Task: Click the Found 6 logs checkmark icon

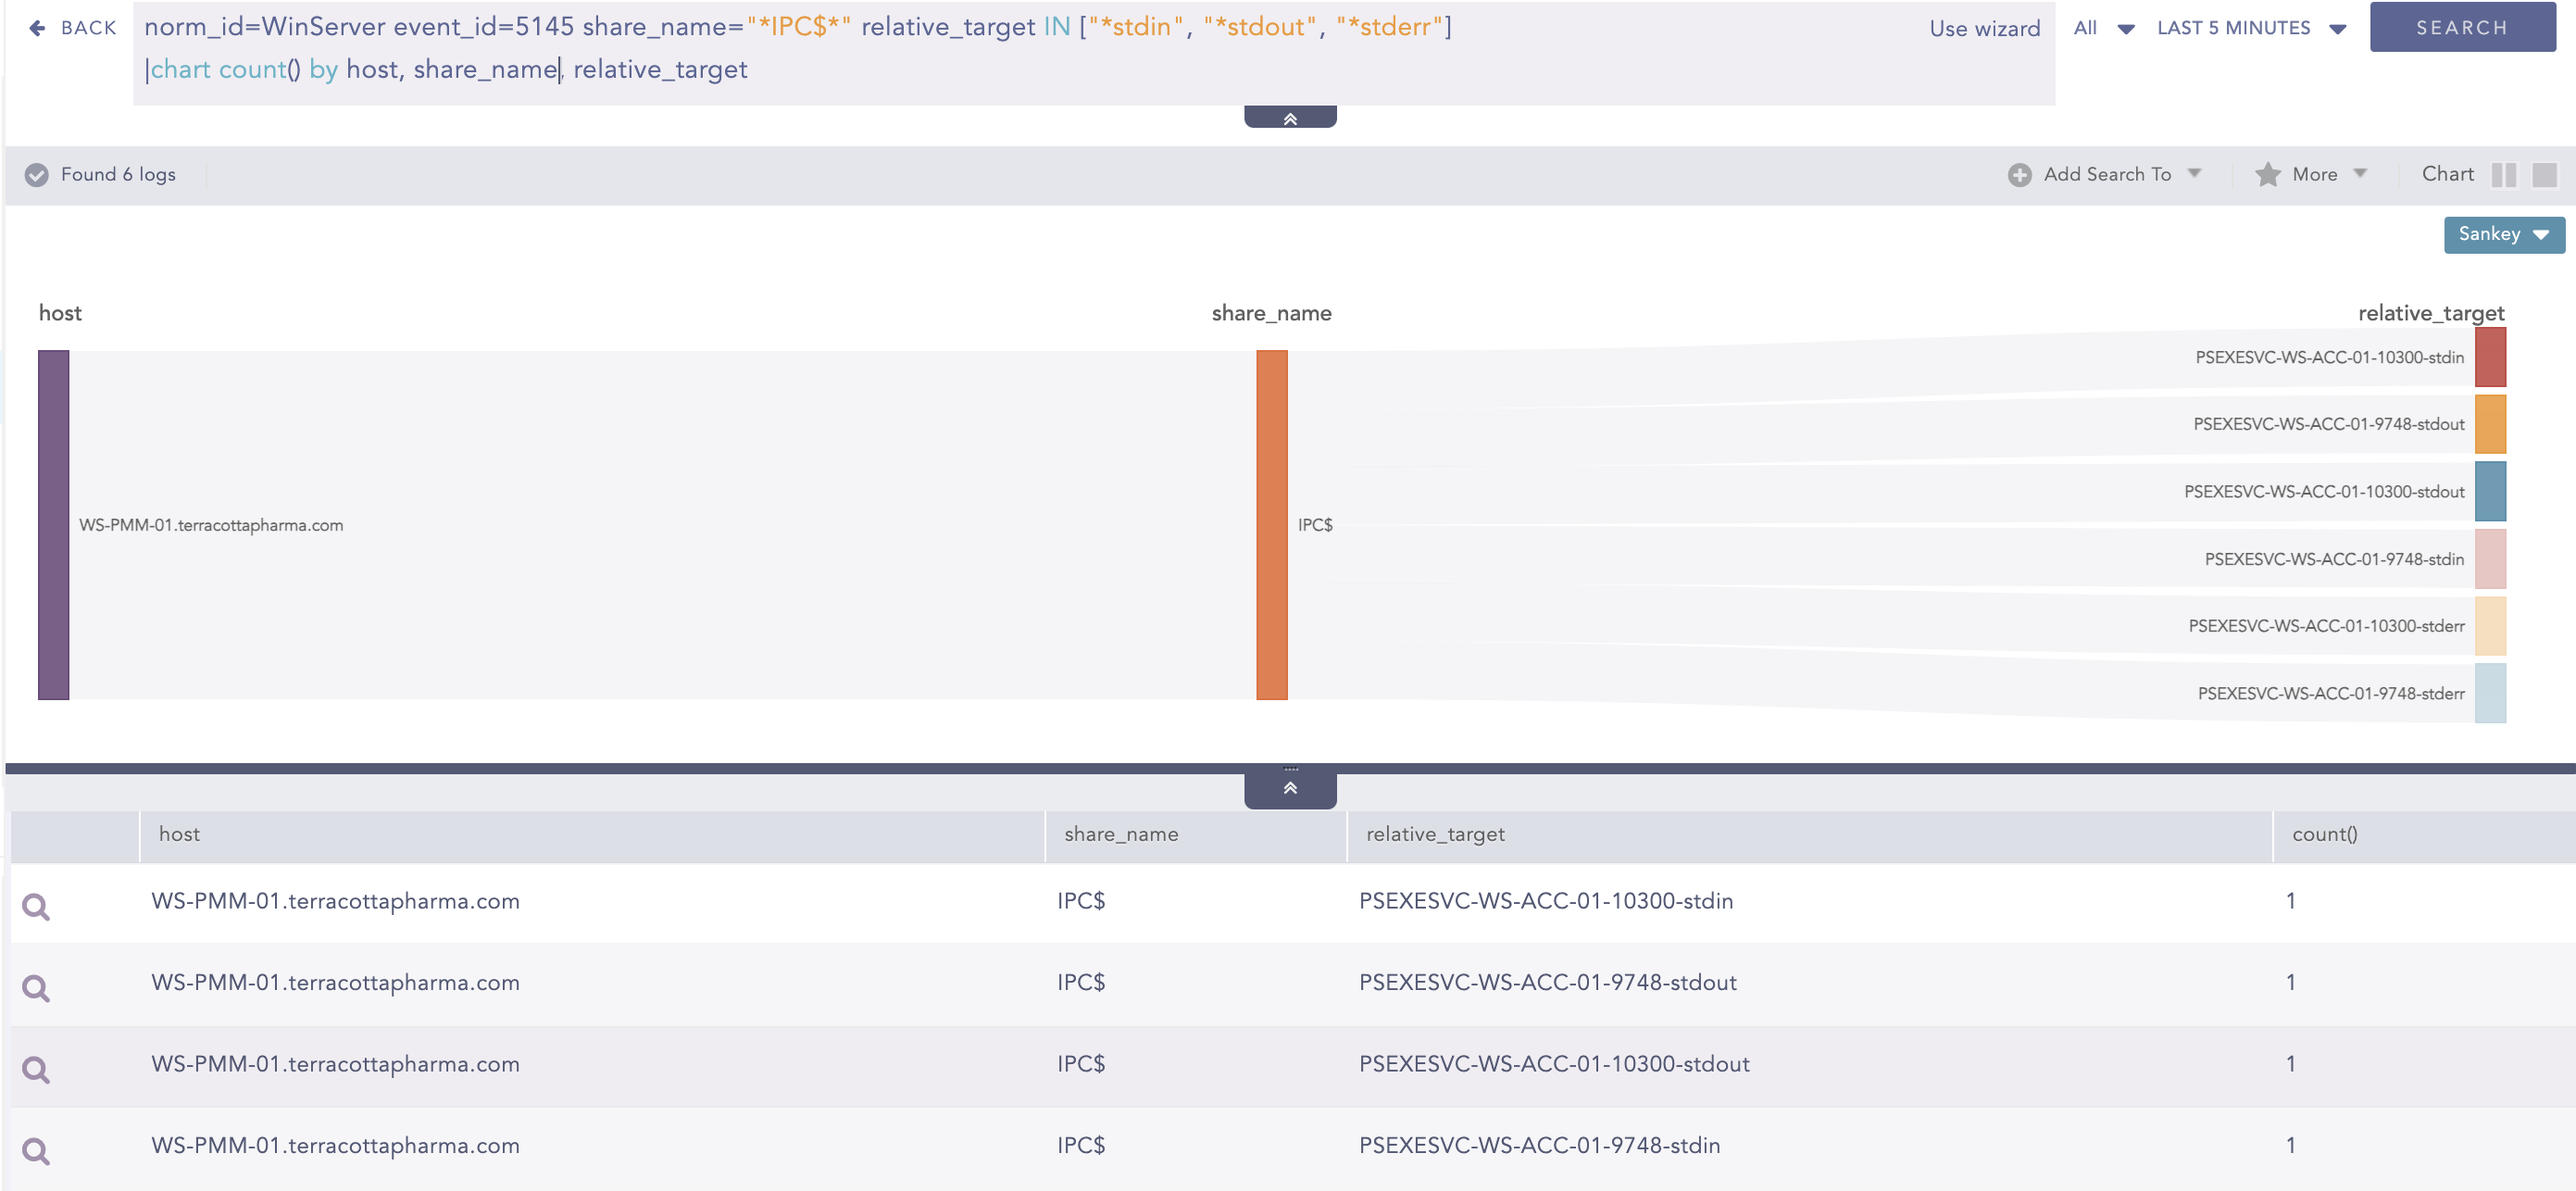Action: [x=36, y=175]
